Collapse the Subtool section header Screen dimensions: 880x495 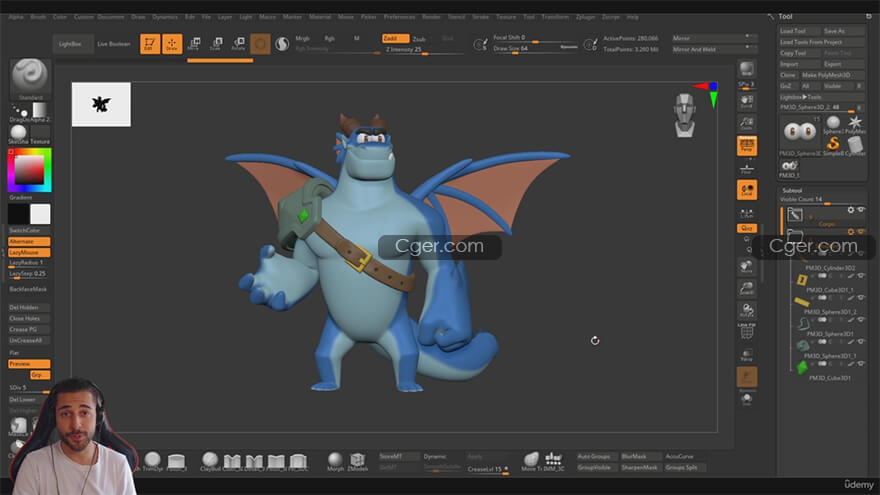tap(792, 190)
